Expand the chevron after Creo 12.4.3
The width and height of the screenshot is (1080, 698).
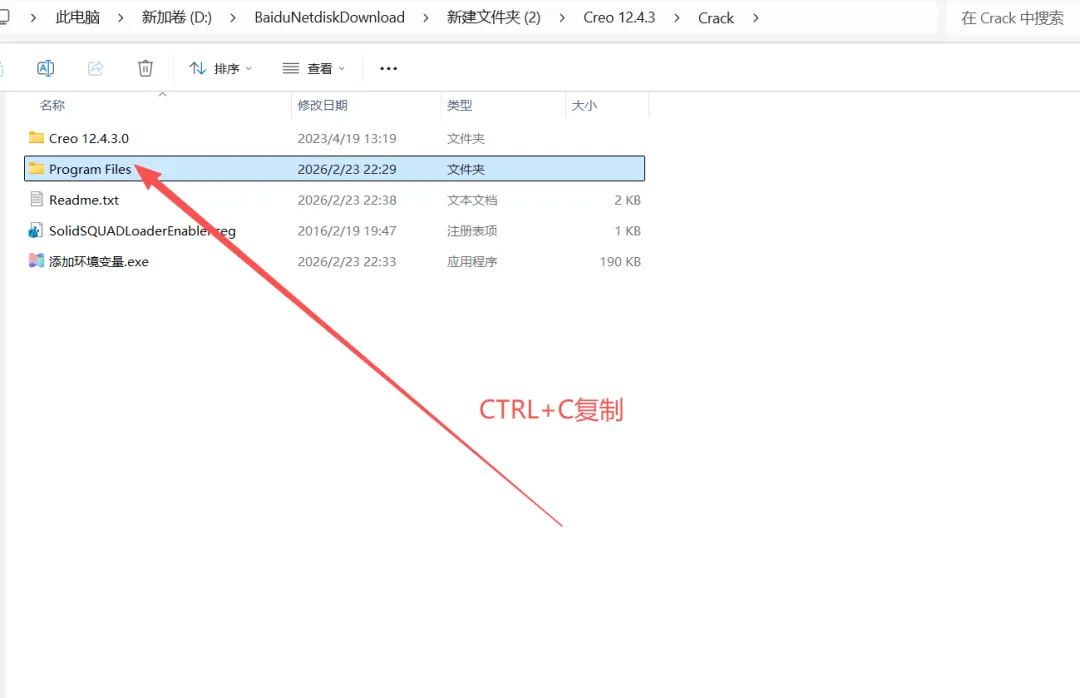pyautogui.click(x=676, y=18)
